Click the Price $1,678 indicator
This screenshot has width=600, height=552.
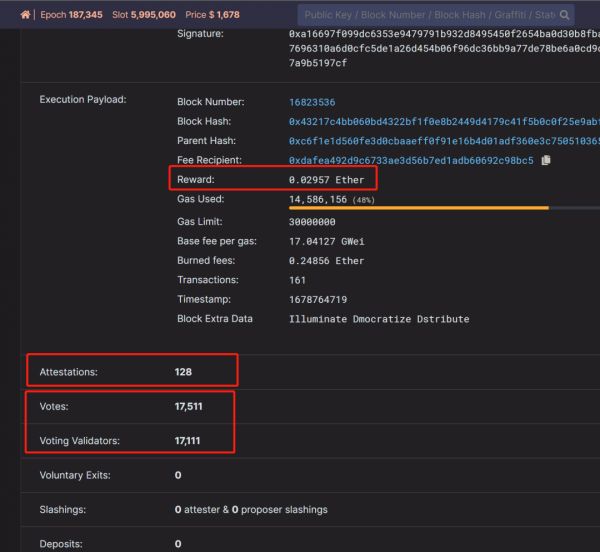213,15
